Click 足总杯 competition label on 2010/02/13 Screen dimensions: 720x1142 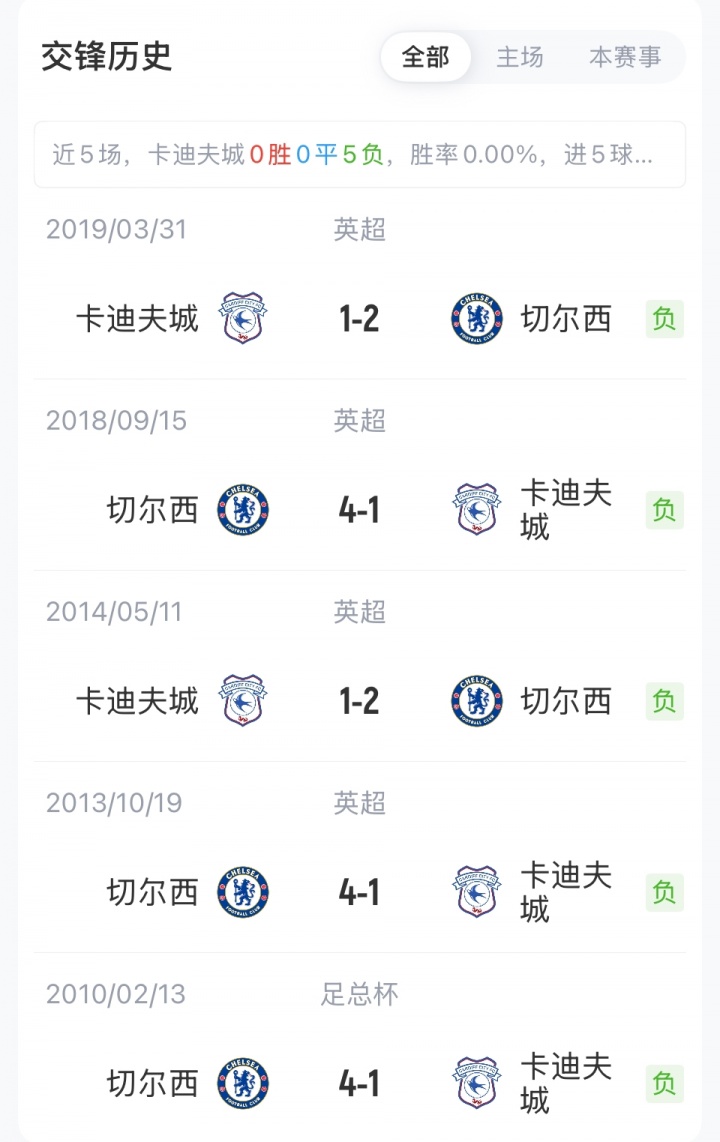359,994
